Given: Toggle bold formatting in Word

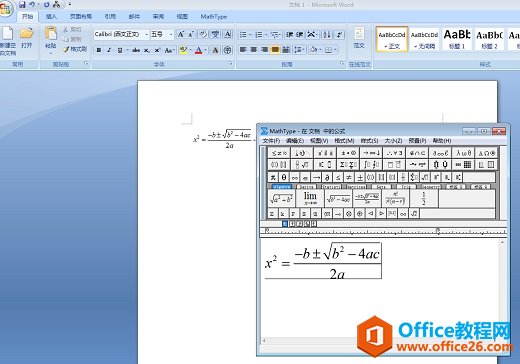Looking at the screenshot, I should [99, 50].
